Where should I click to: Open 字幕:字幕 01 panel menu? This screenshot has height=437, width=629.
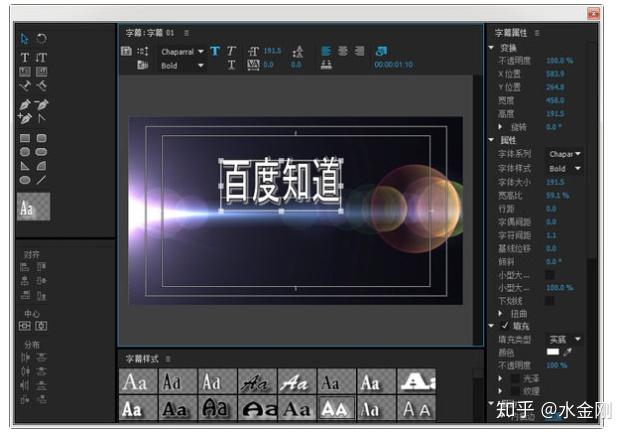pos(187,33)
